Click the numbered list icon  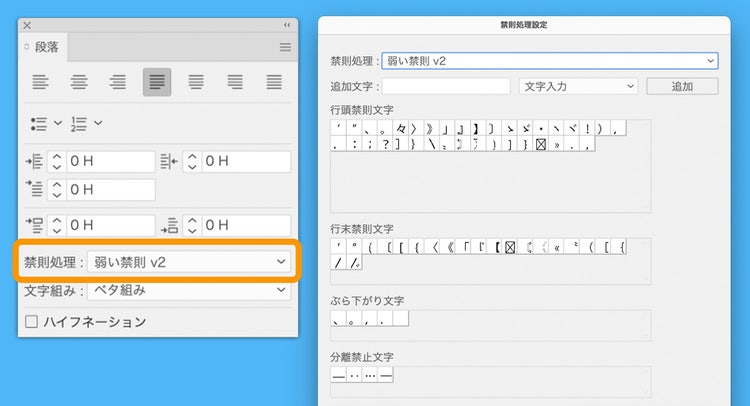pos(81,124)
